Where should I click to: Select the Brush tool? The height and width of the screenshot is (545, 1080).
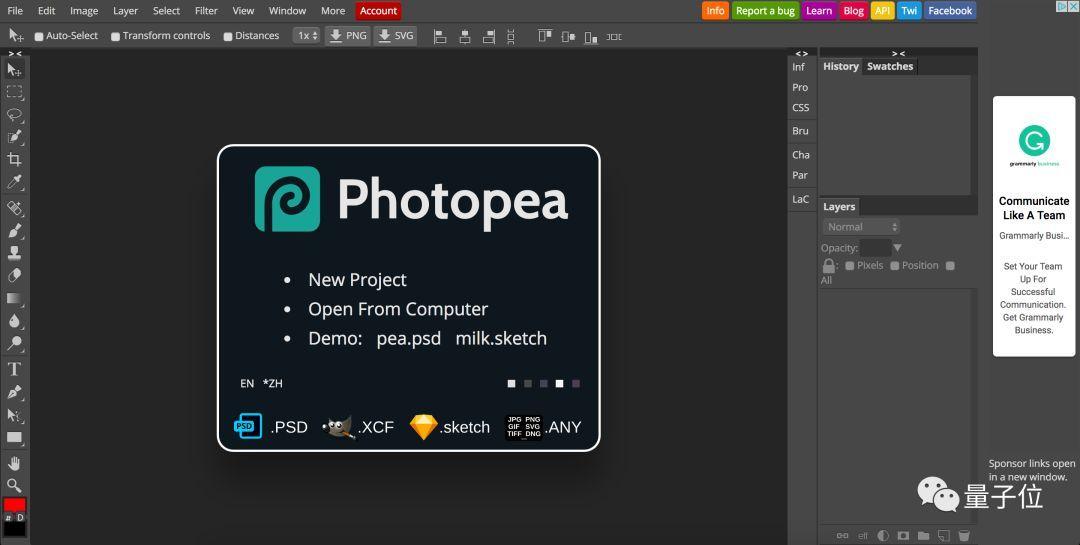click(x=14, y=231)
